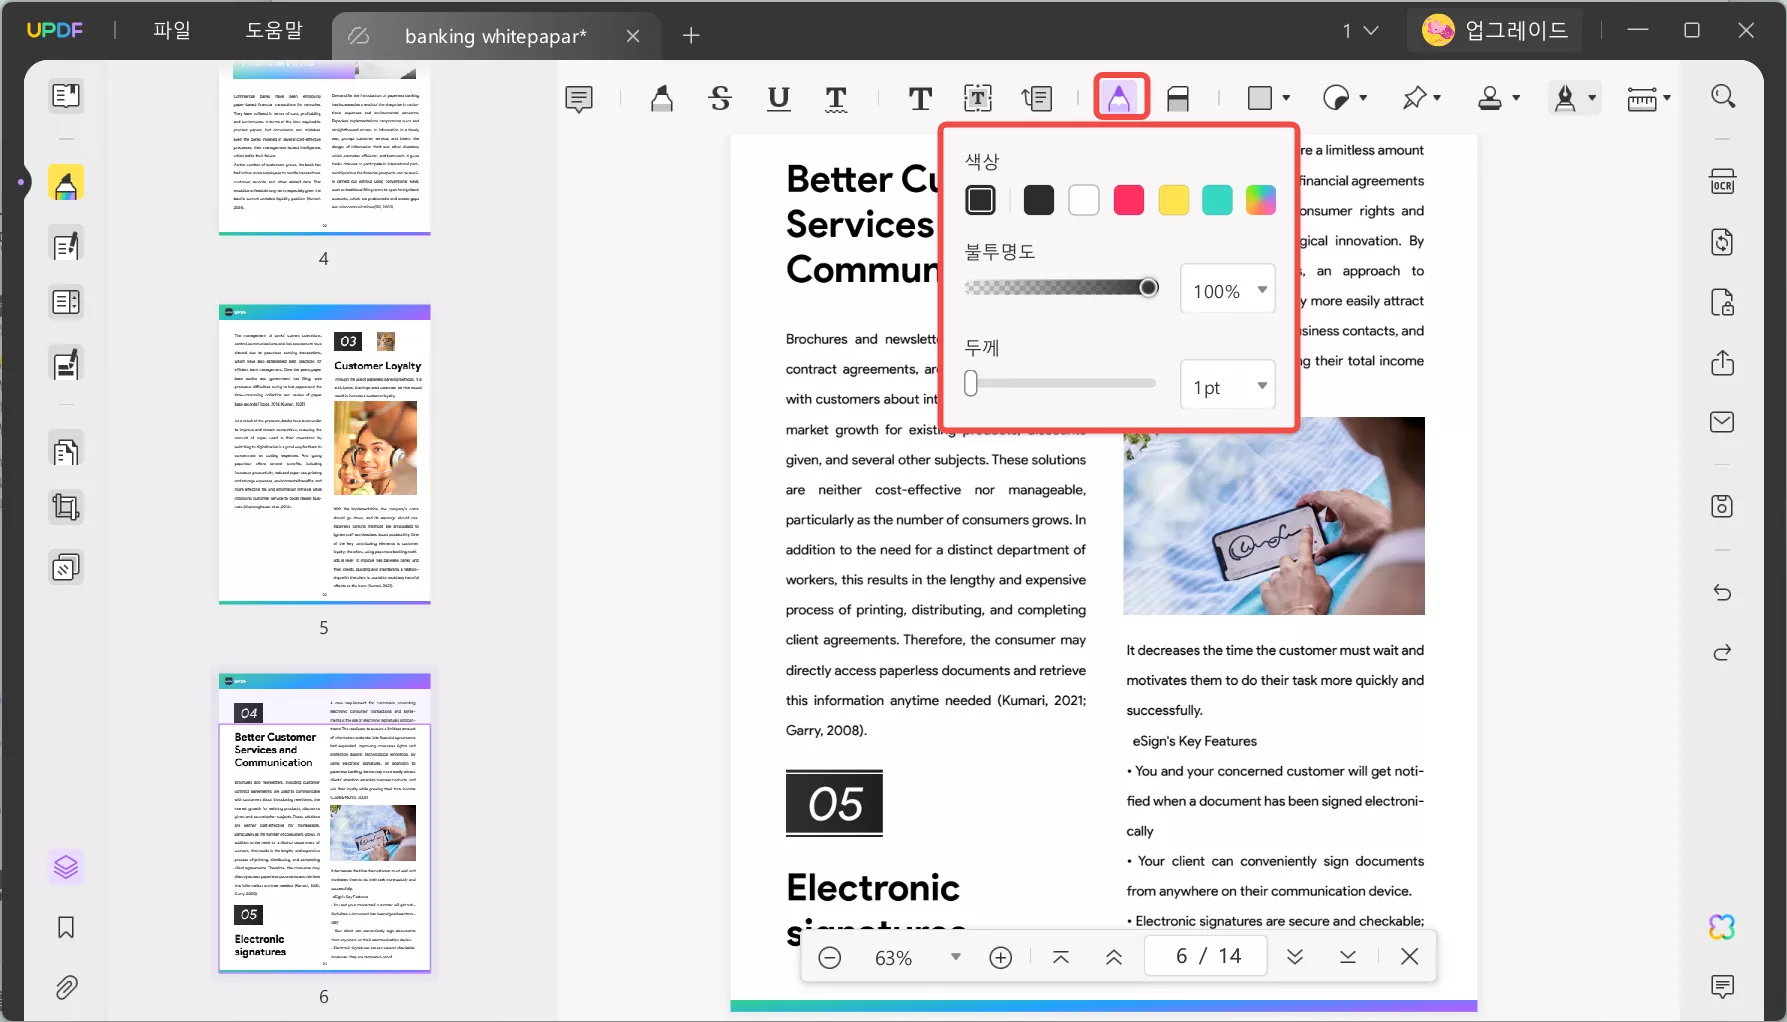Select the eraser tool
This screenshot has height=1022, width=1787.
(x=1178, y=98)
